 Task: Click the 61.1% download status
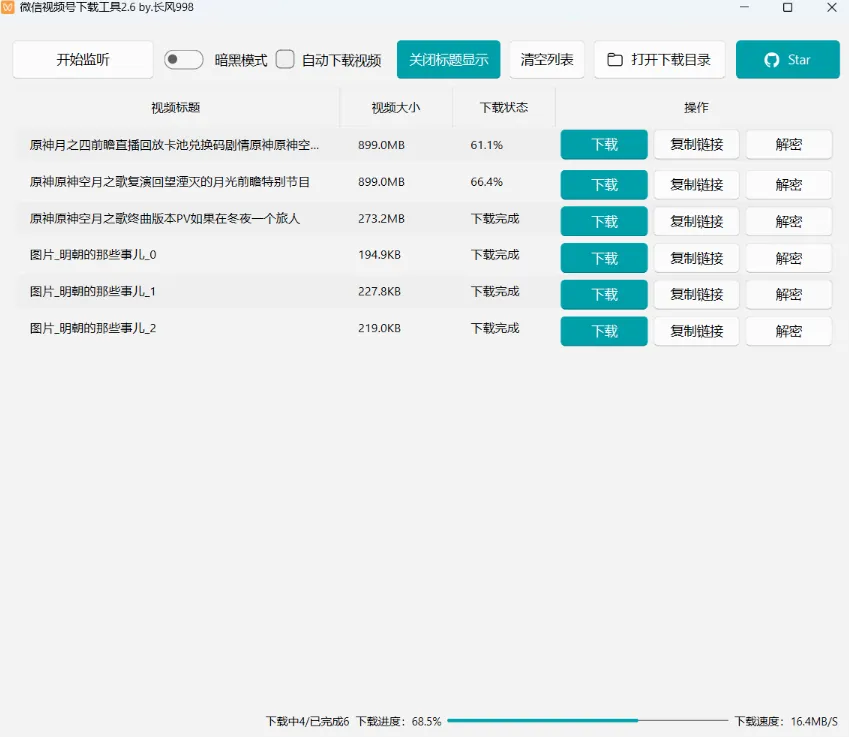click(486, 145)
